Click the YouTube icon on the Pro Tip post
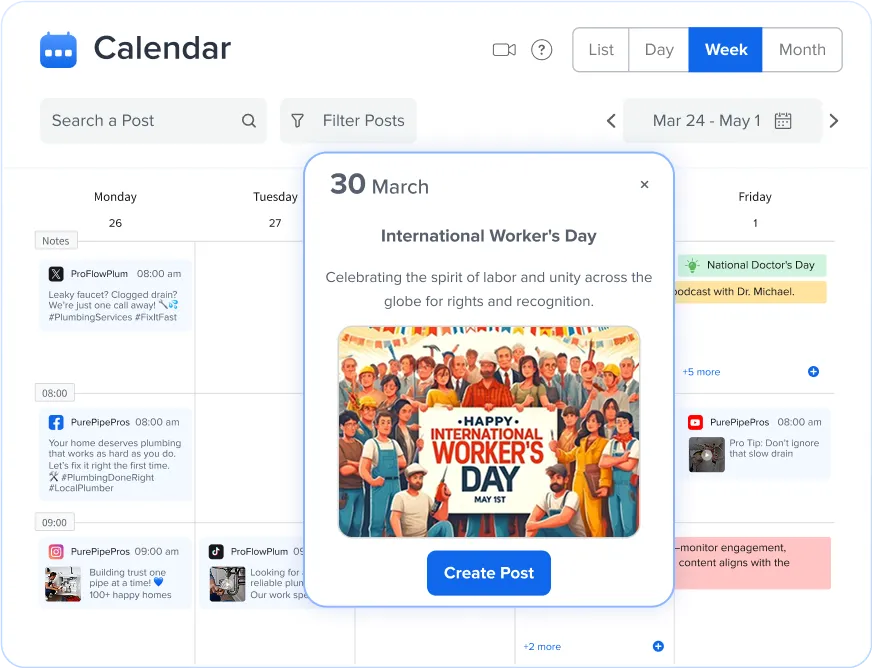 (x=697, y=422)
